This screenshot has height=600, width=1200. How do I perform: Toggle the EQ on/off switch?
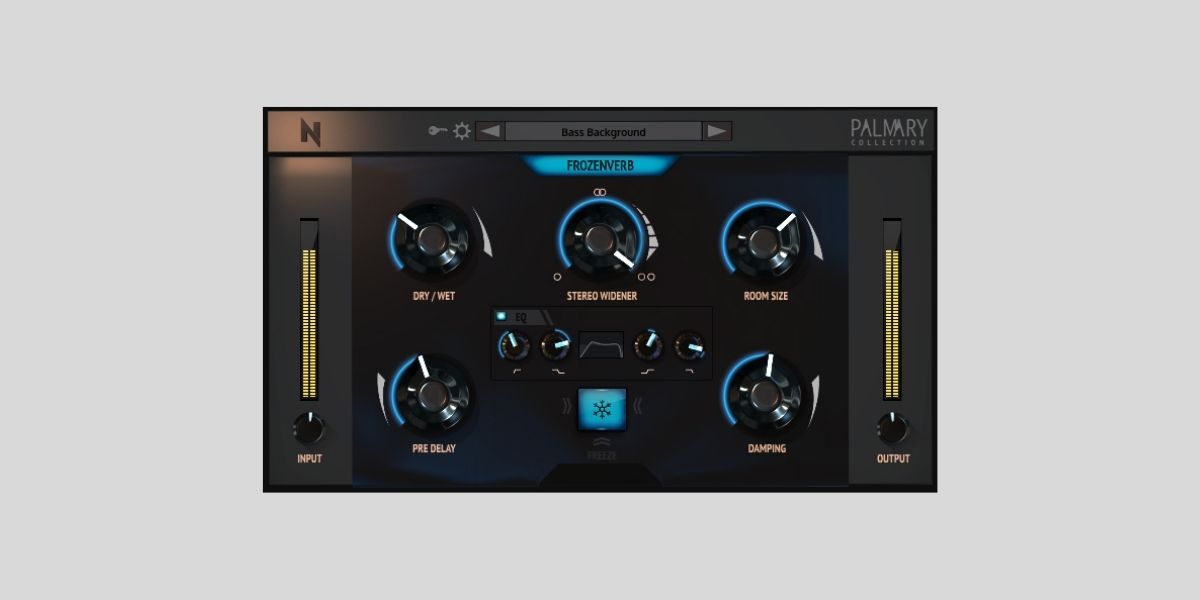click(502, 316)
